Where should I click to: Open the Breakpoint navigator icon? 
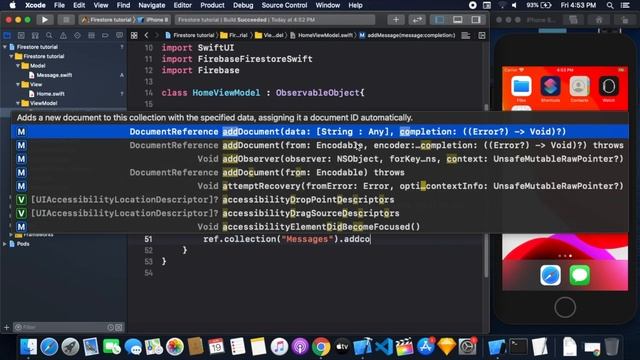click(x=105, y=36)
